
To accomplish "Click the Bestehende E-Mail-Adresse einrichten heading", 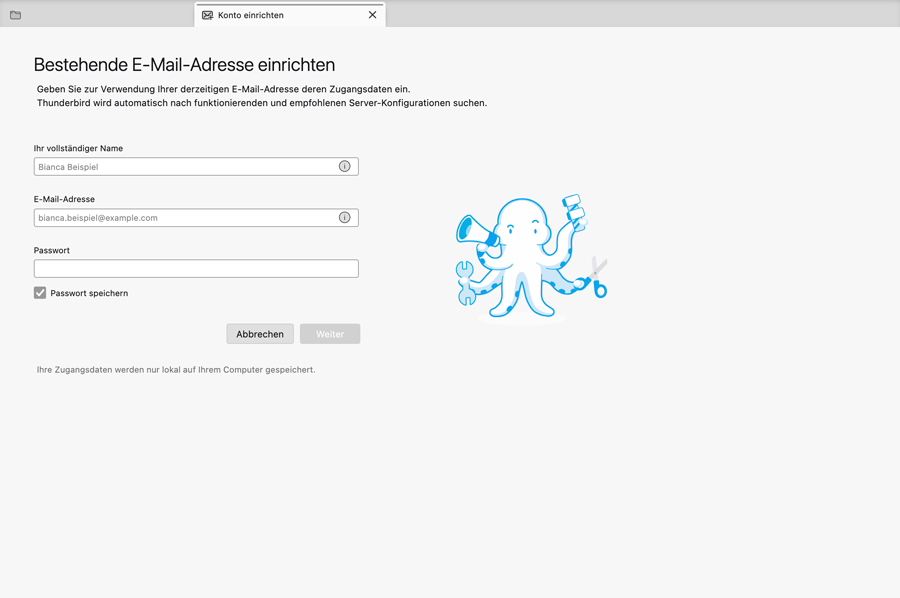I will pyautogui.click(x=184, y=65).
